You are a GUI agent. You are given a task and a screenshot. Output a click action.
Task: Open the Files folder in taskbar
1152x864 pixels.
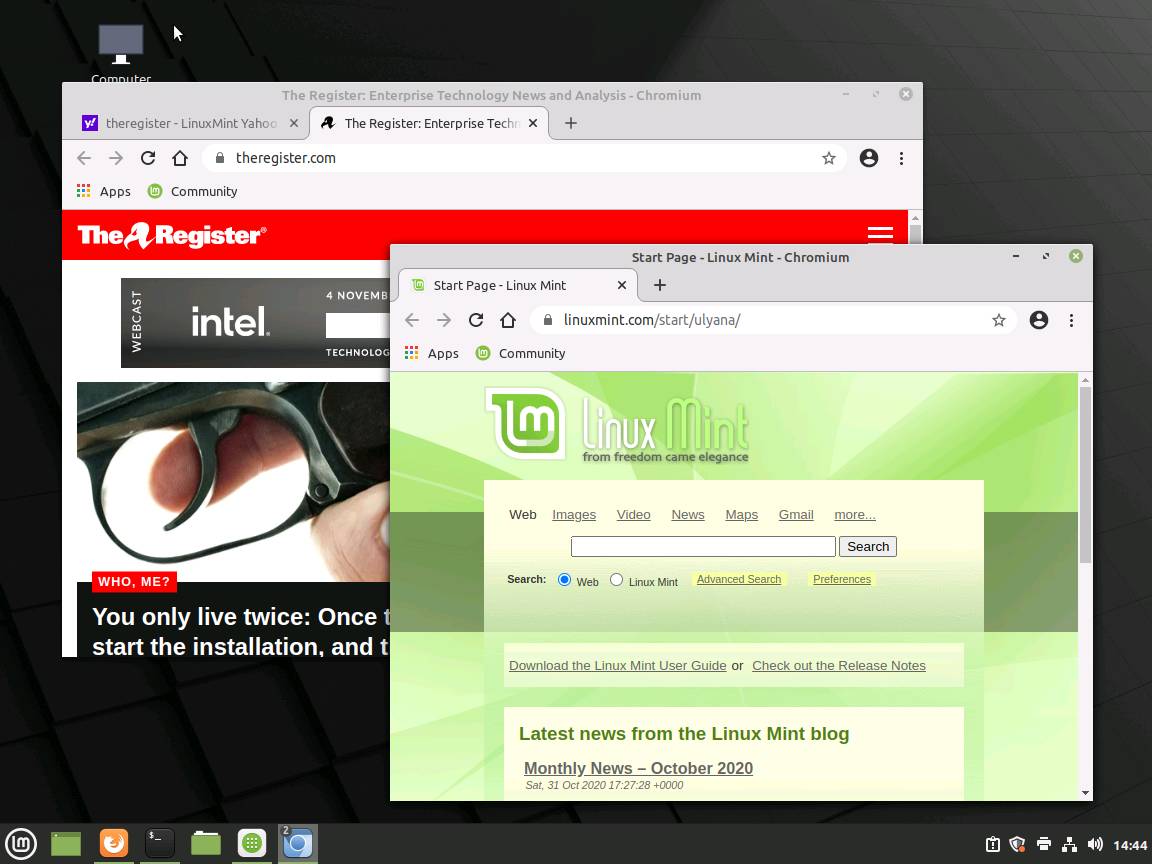point(206,843)
